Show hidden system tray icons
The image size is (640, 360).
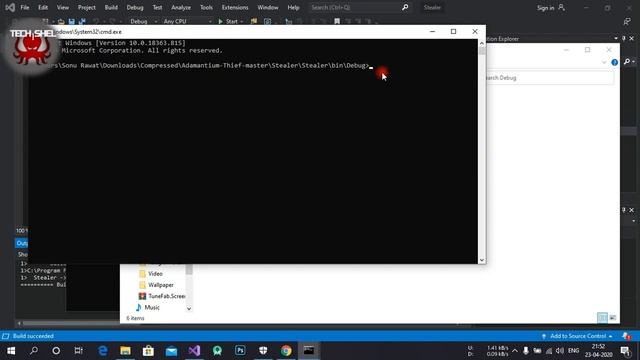click(515, 351)
